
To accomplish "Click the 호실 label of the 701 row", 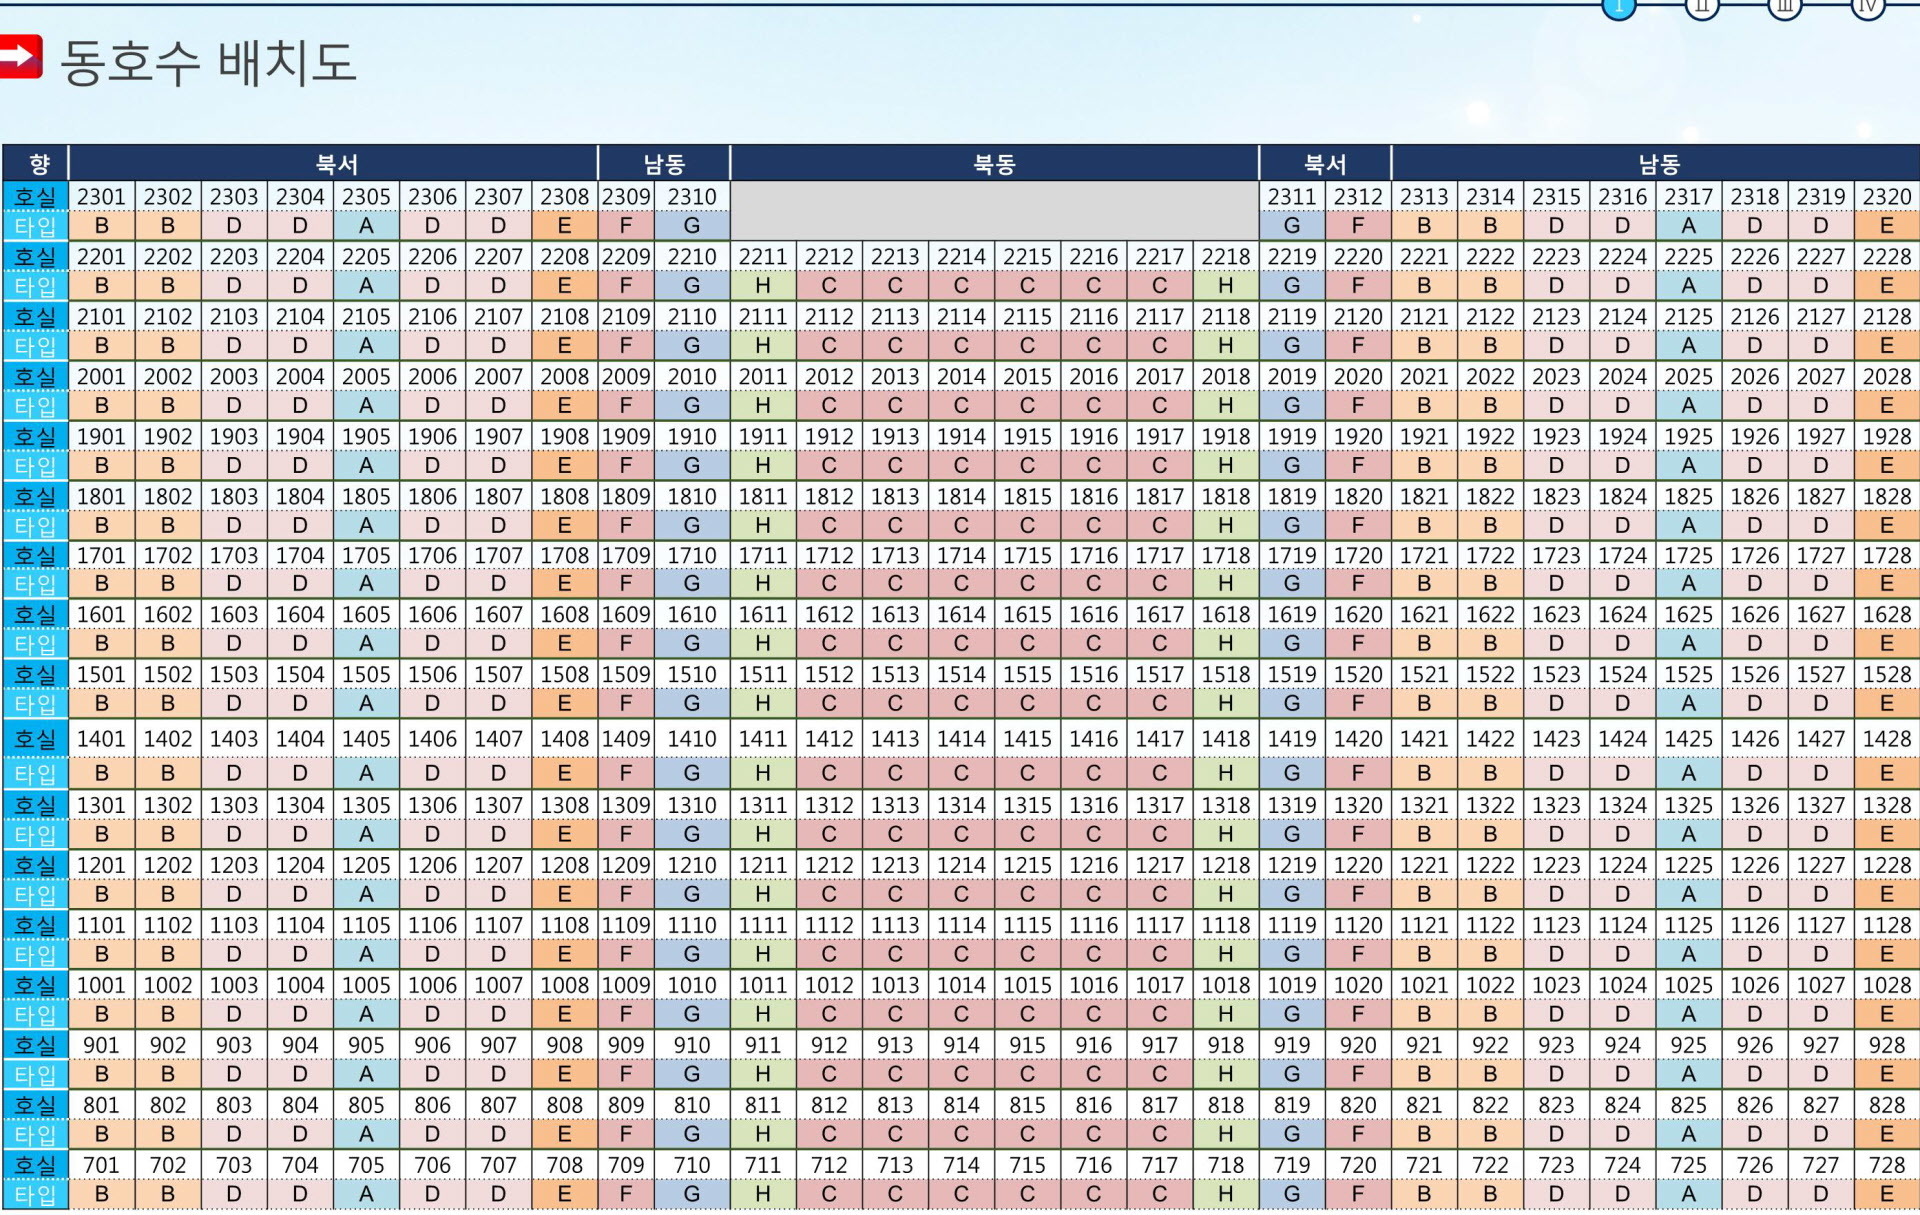I will (36, 1166).
